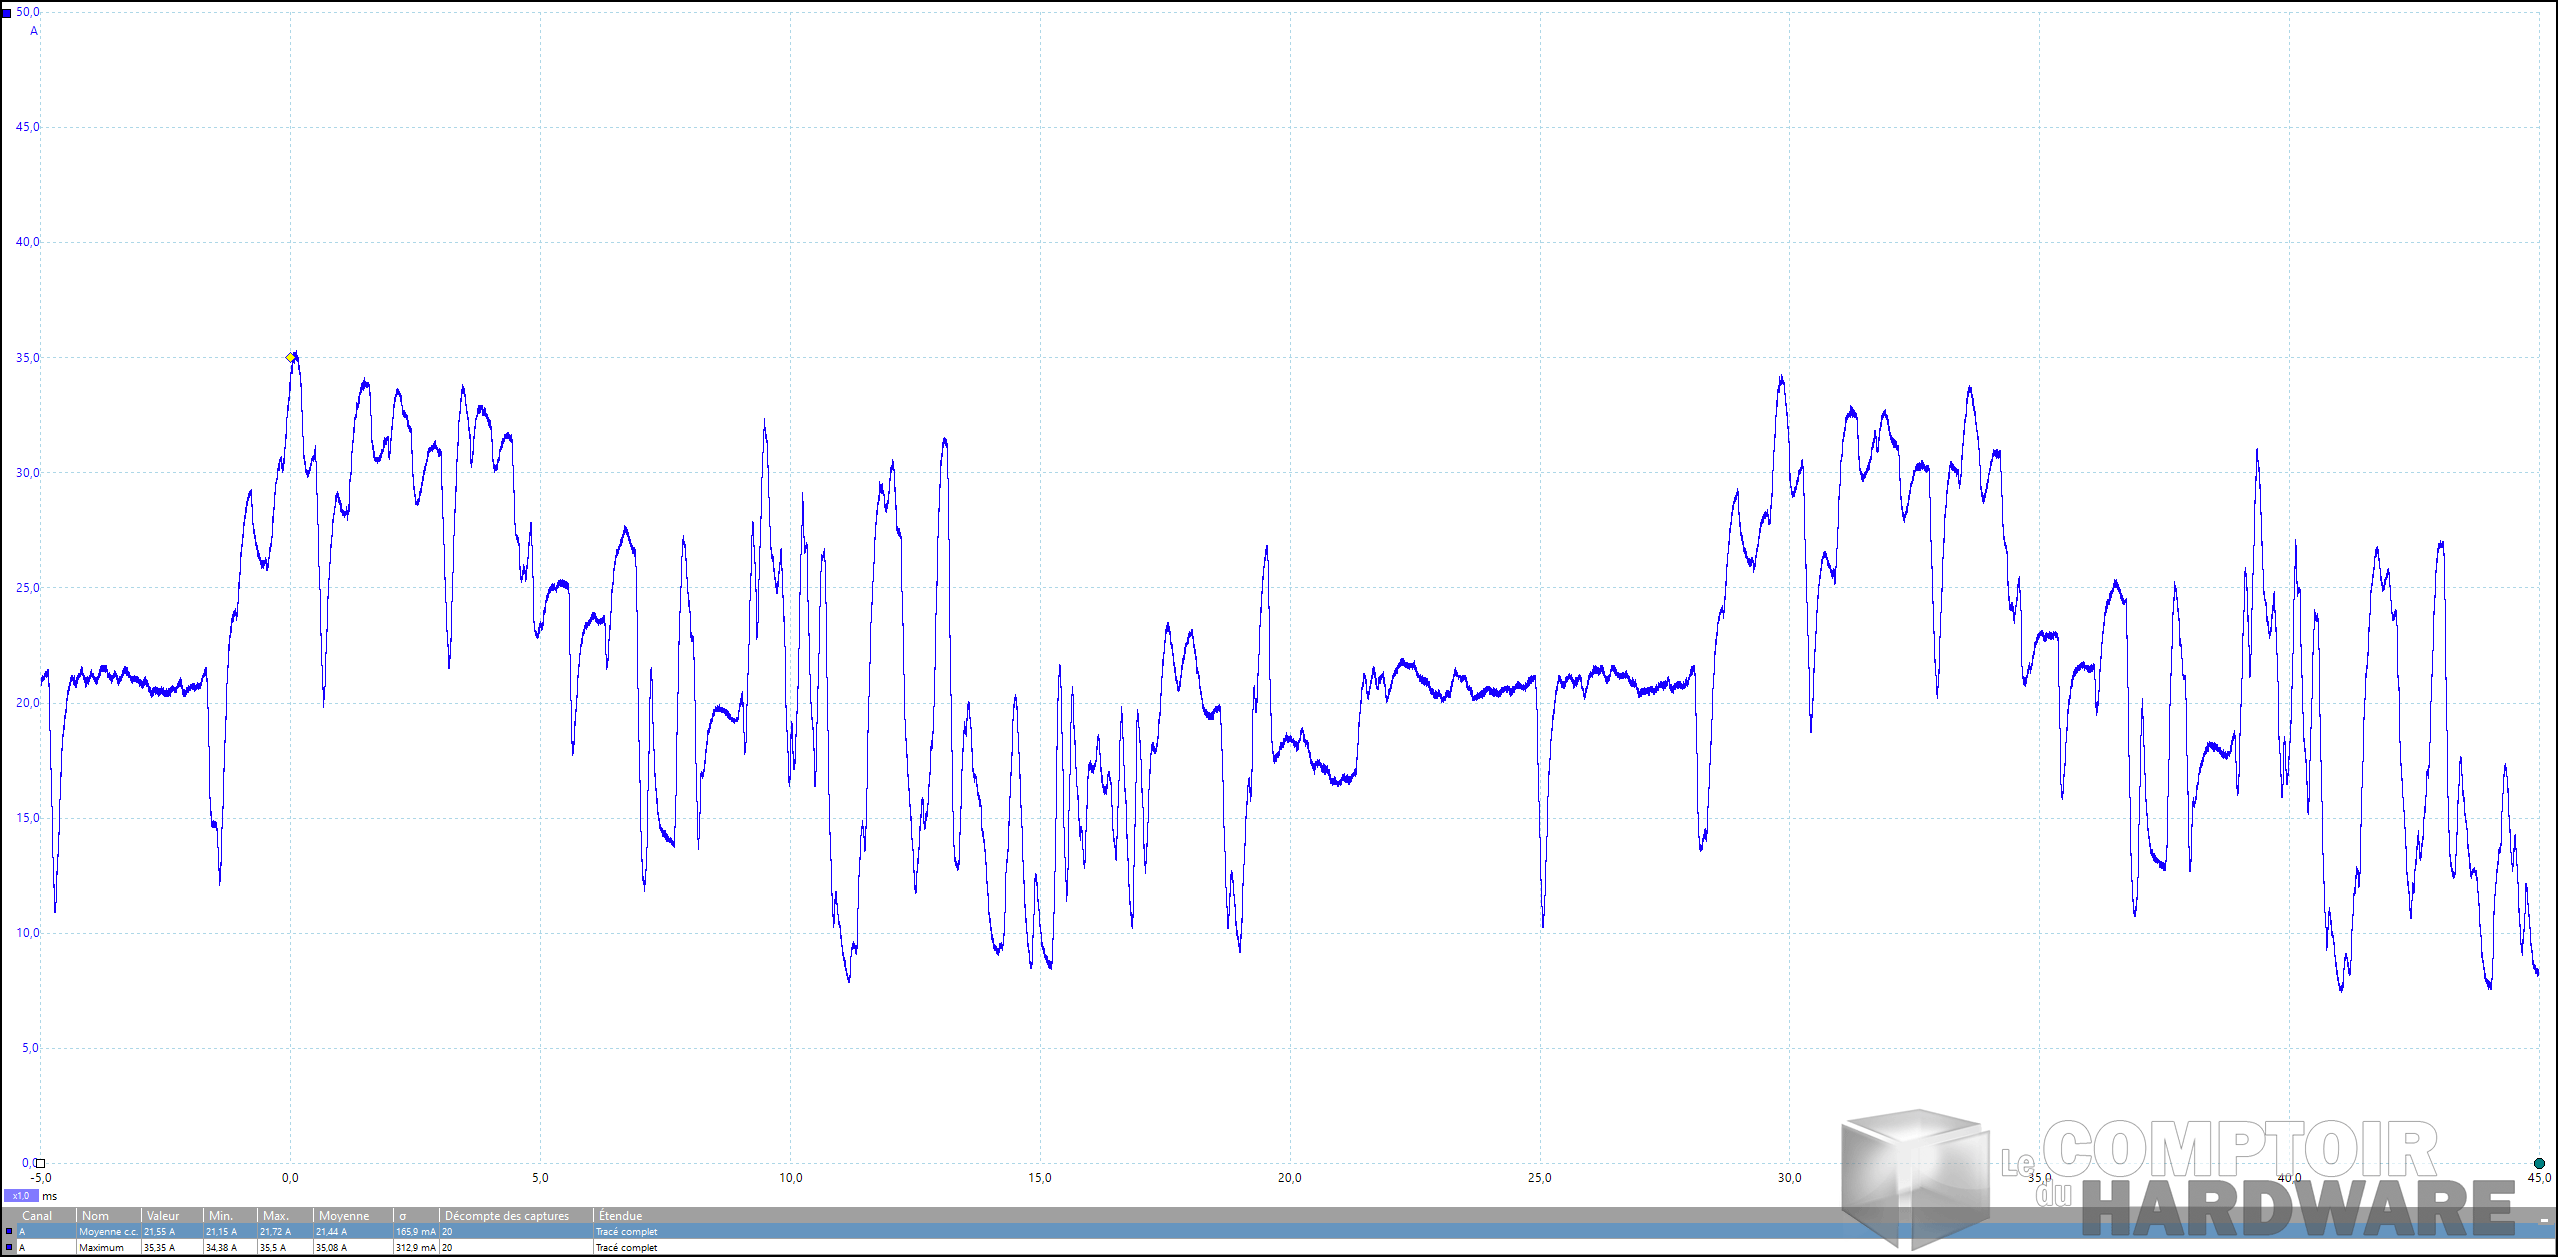Click the Décompte des captures header
This screenshot has height=1257, width=2558.
[506, 1216]
